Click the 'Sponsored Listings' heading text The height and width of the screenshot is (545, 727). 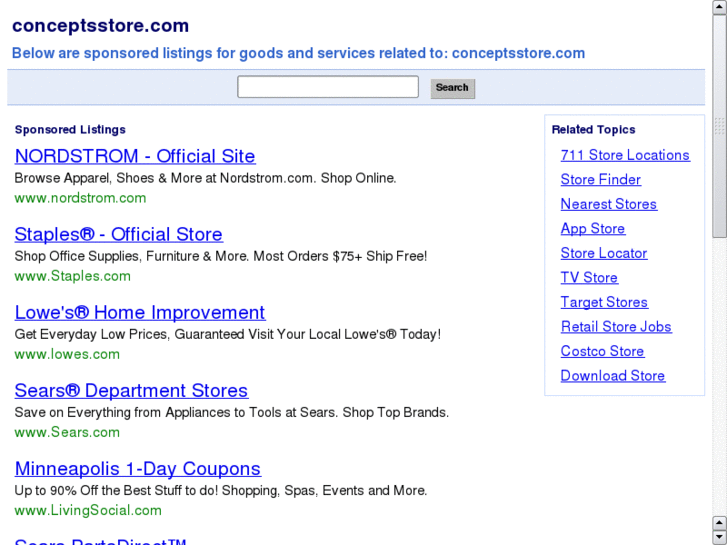pos(70,129)
